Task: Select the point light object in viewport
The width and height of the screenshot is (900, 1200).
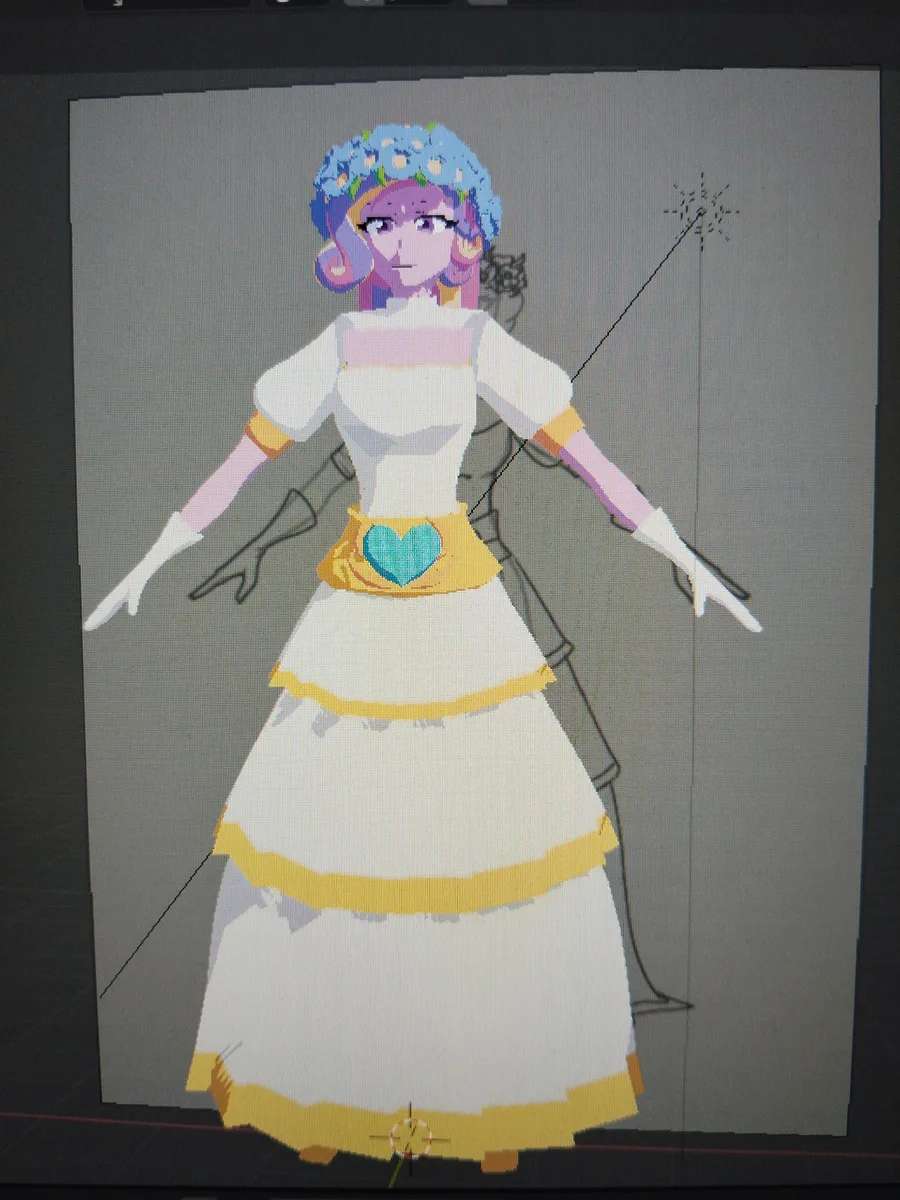Action: click(700, 211)
